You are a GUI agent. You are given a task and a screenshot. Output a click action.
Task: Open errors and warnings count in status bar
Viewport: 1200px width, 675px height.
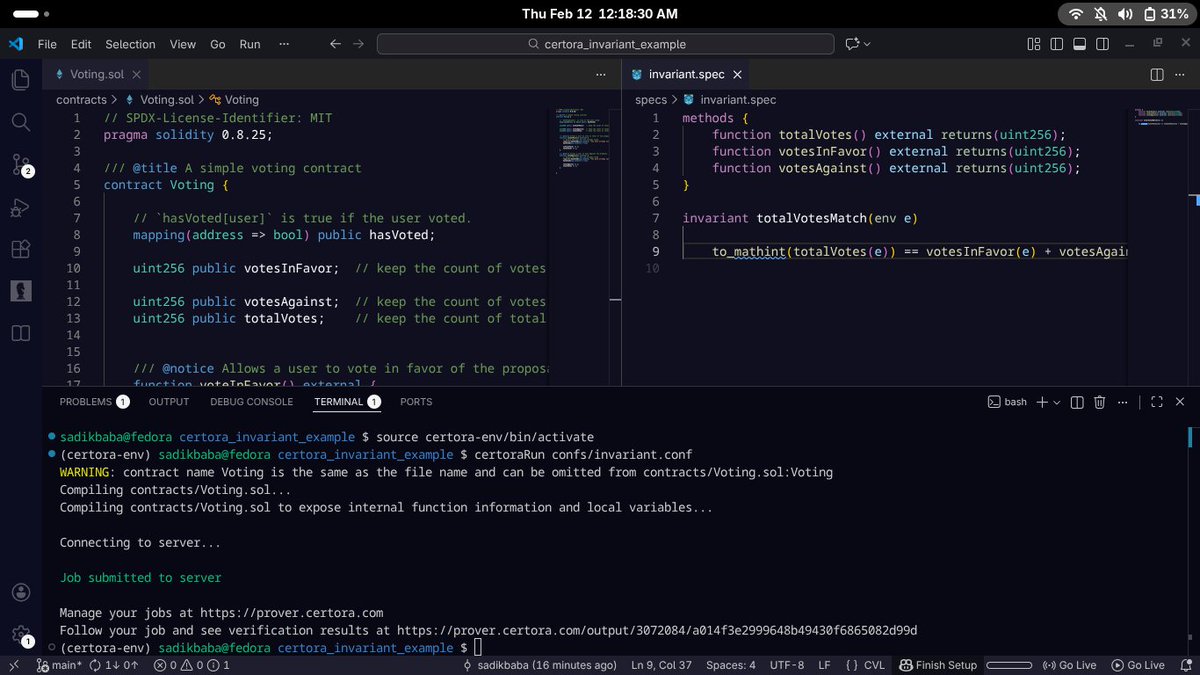tap(191, 665)
